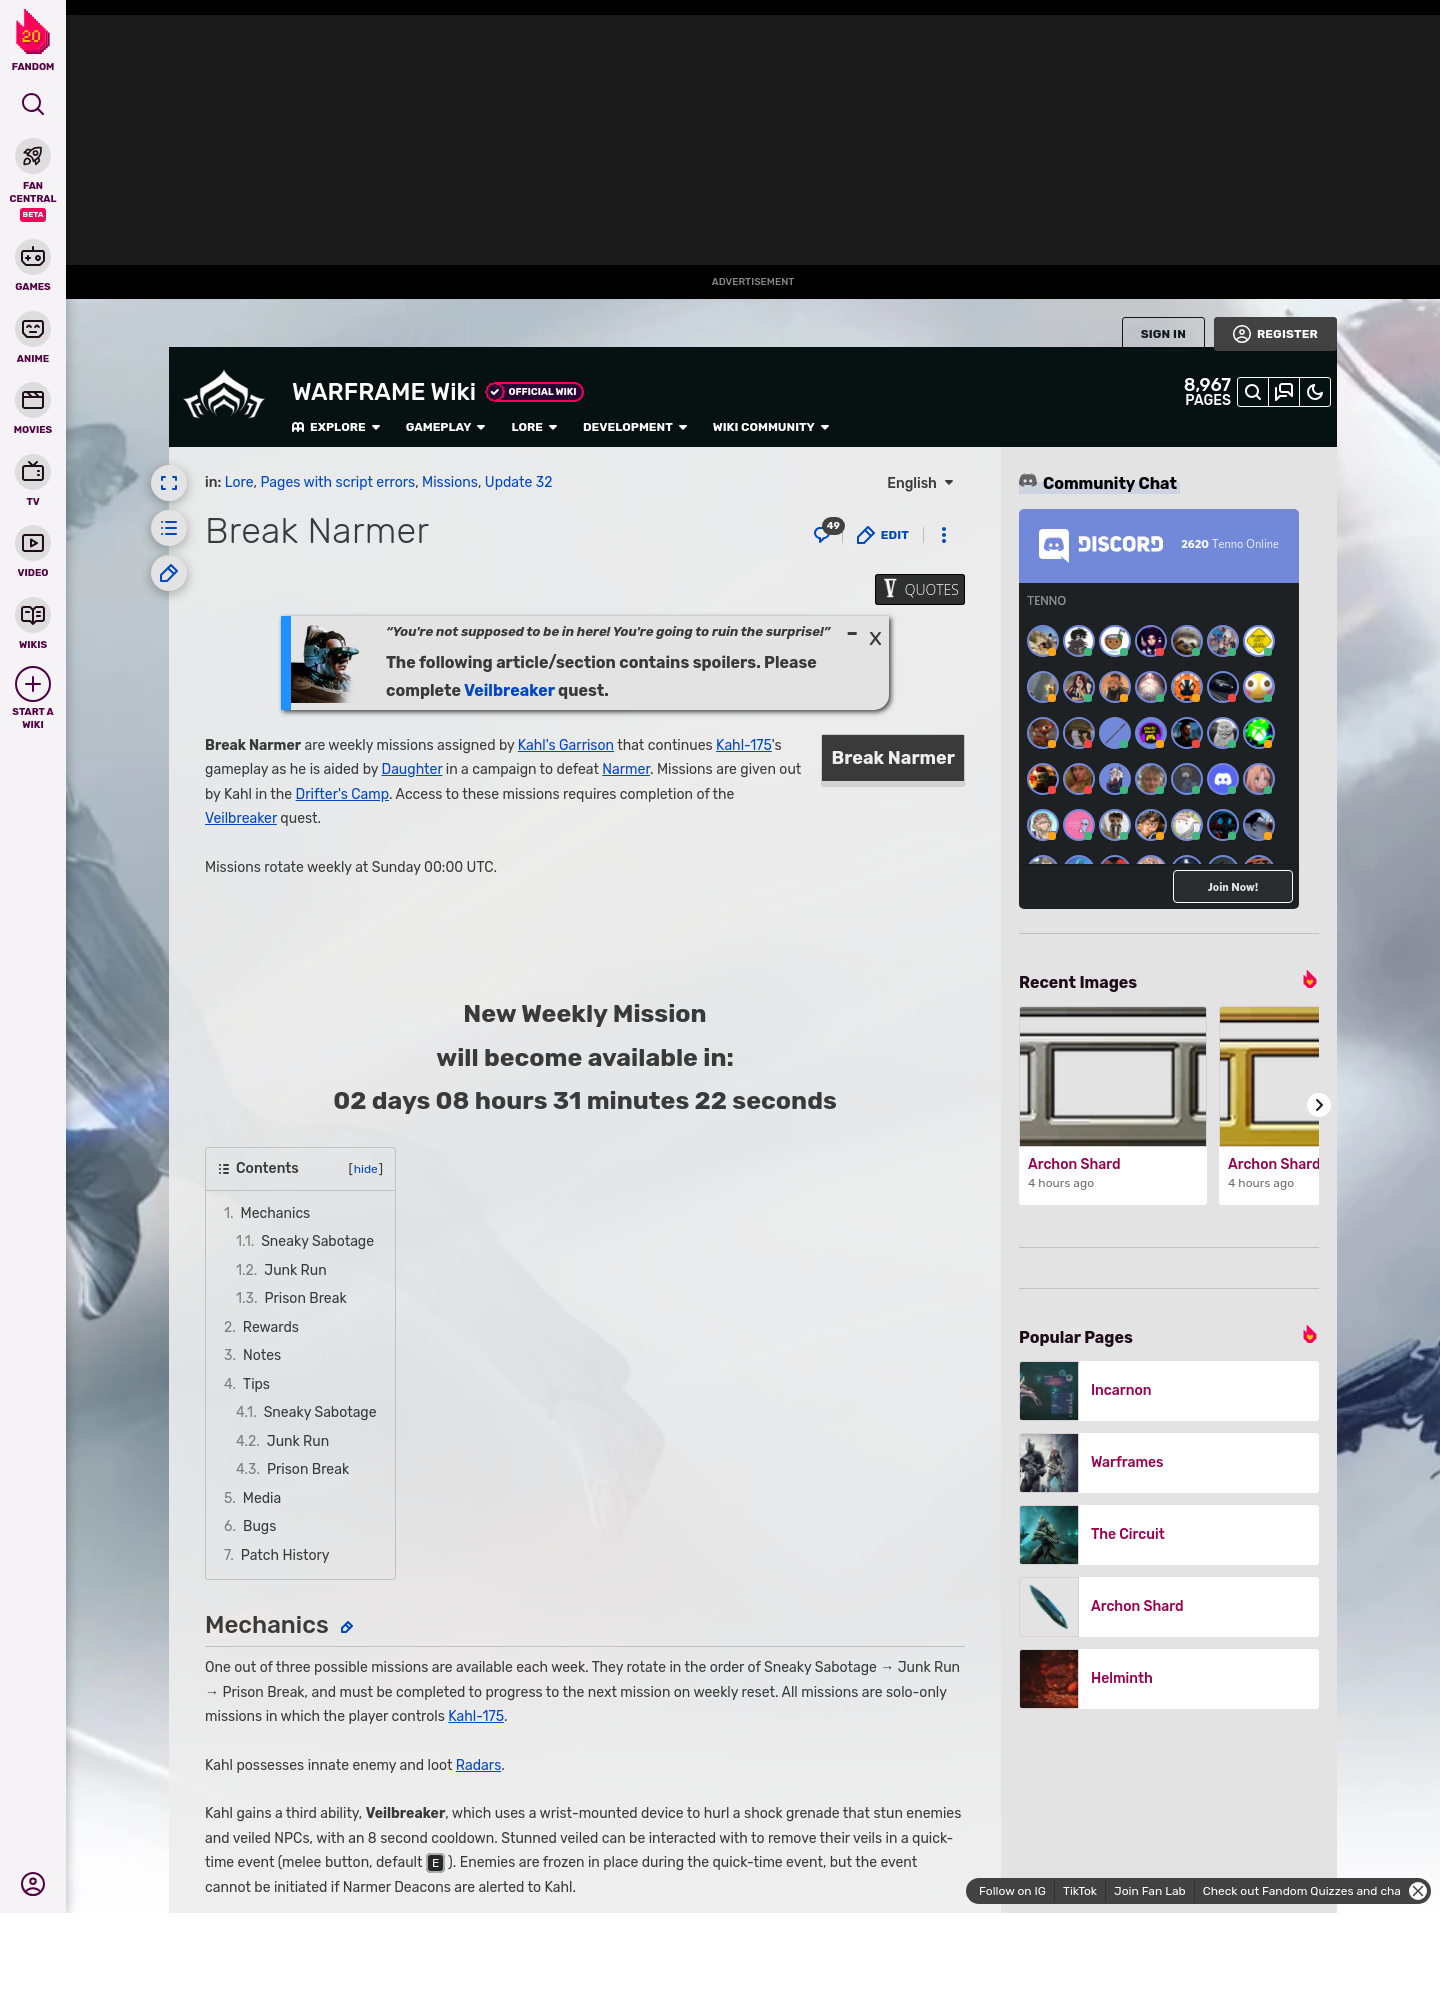Expand the Gameplay menu

(445, 427)
